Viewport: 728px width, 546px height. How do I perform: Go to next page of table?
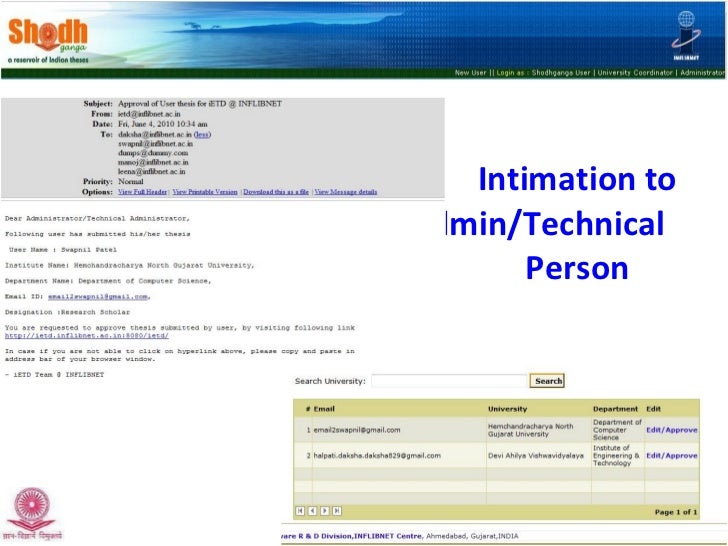[325, 511]
